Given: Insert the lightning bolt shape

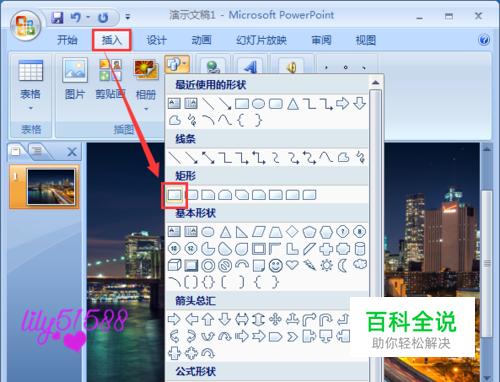Looking at the screenshot, I should (309, 265).
